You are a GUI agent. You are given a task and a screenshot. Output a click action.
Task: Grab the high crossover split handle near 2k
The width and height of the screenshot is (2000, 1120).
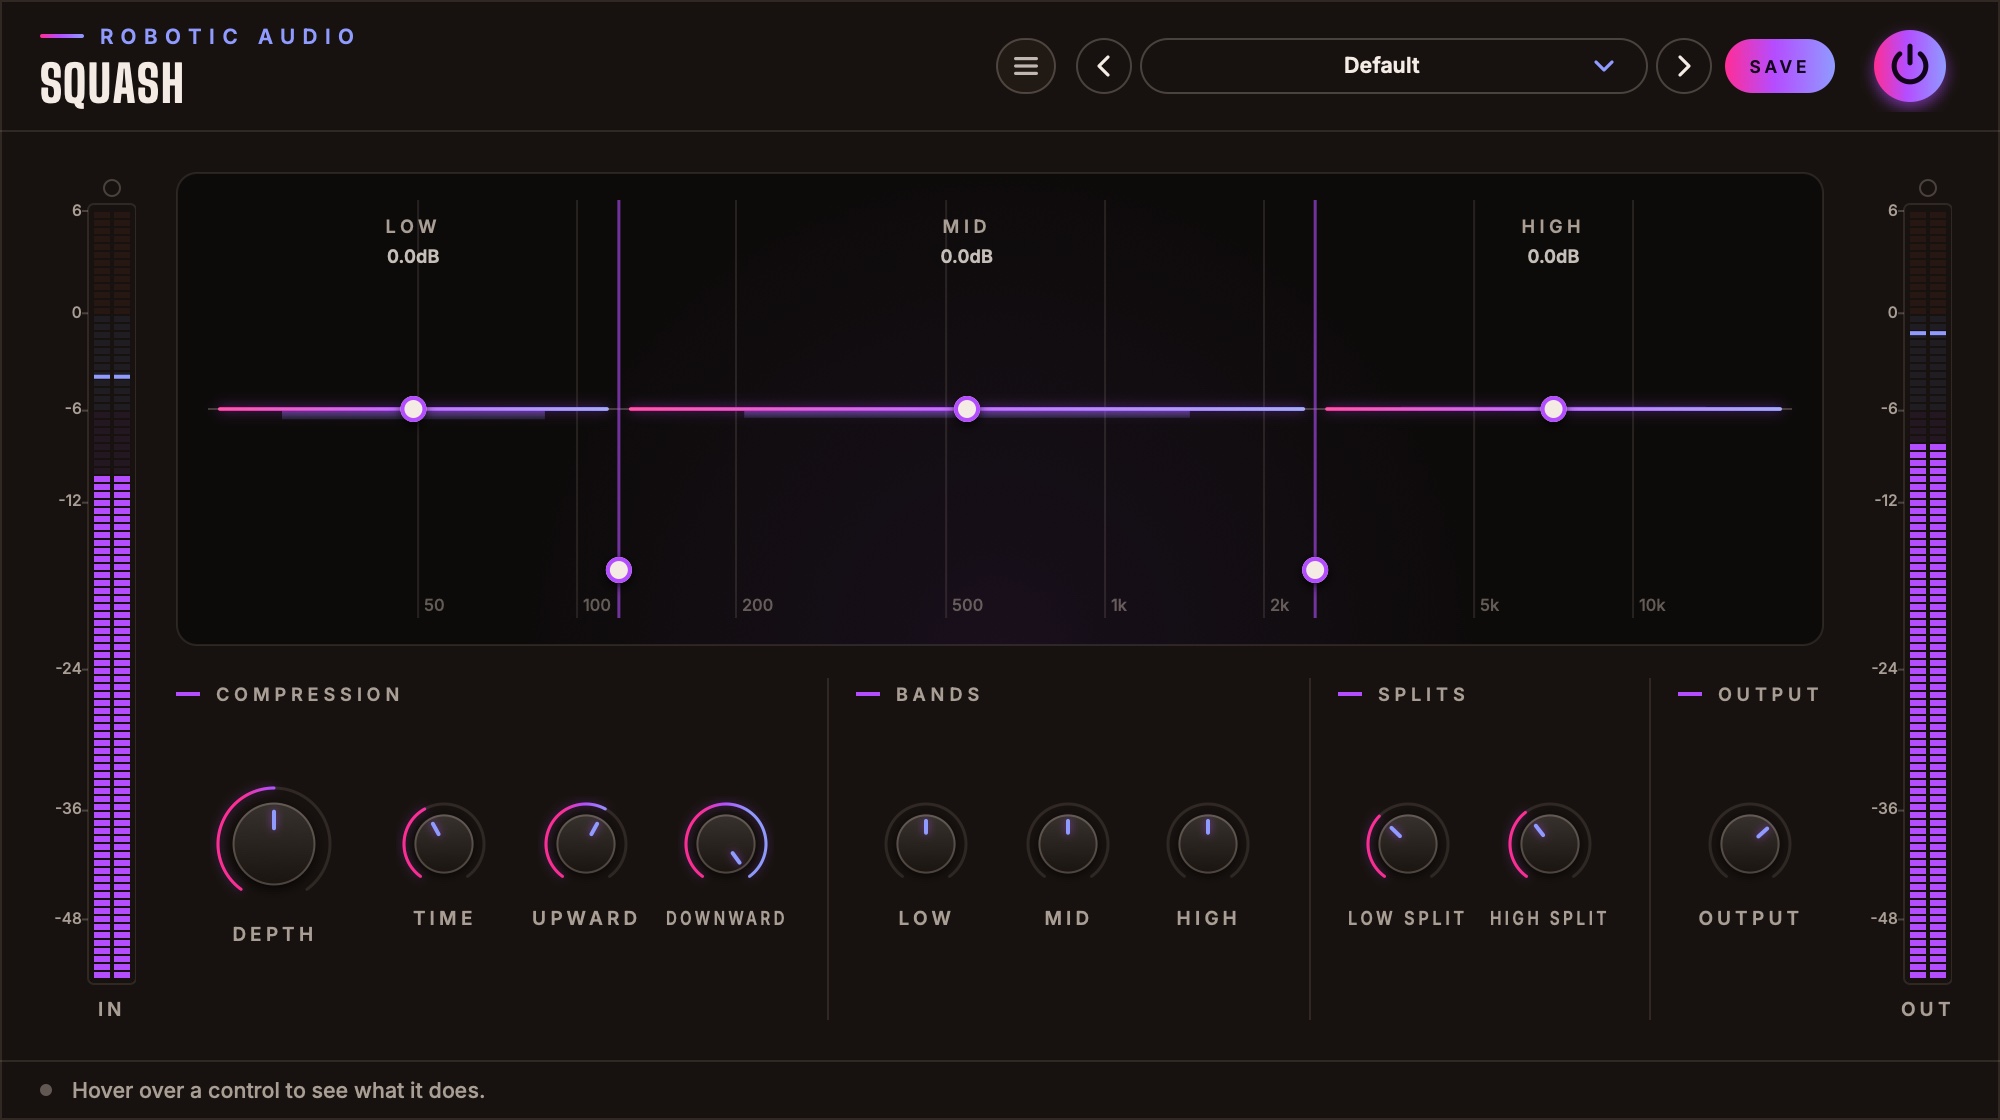click(1315, 570)
